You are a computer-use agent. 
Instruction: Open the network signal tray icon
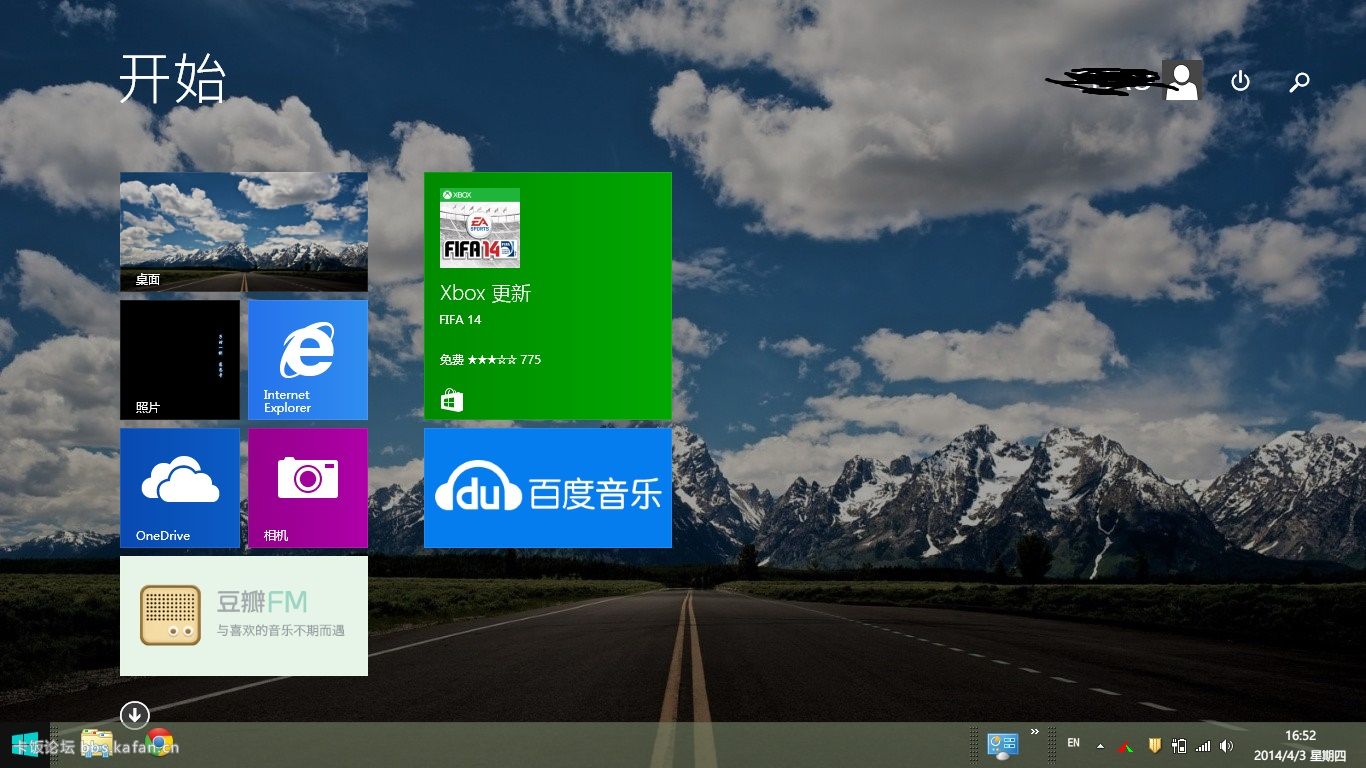pos(1203,746)
